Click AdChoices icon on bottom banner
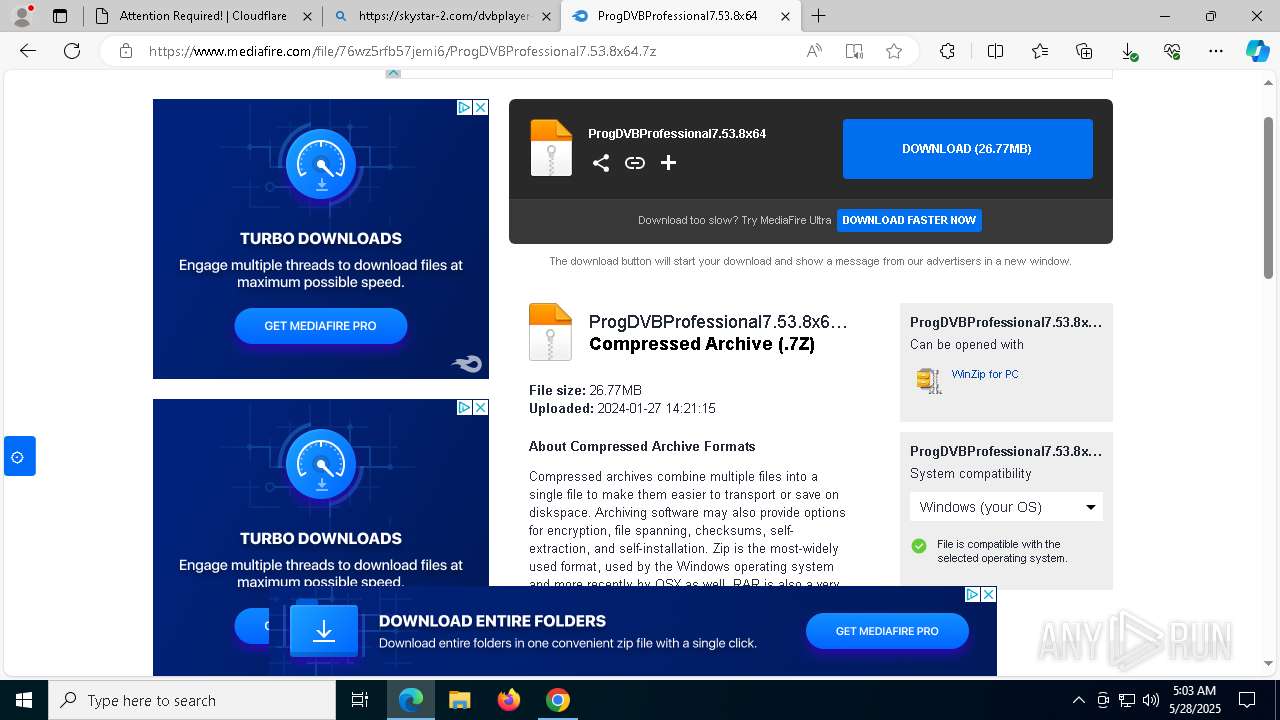 pos(972,594)
